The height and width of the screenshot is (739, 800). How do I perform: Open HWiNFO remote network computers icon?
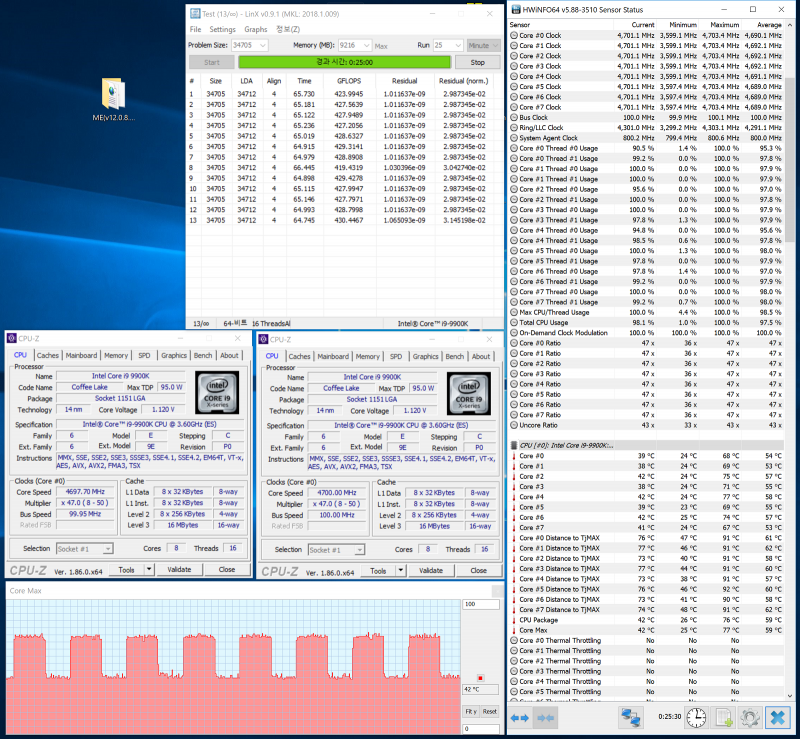(631, 718)
